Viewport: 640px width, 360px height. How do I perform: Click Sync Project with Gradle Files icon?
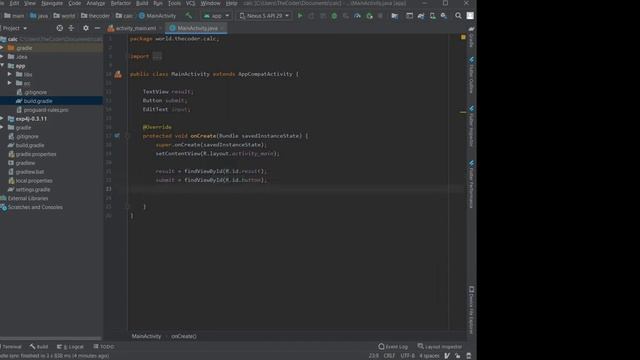pyautogui.click(x=420, y=16)
